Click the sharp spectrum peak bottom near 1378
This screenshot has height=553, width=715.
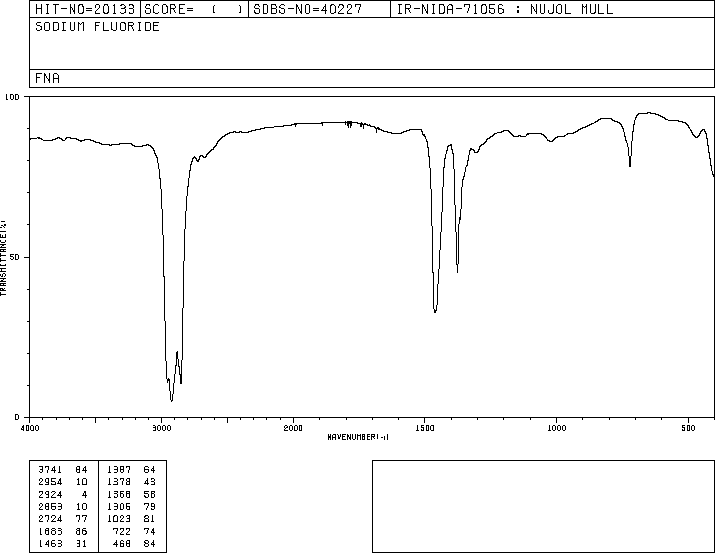[x=457, y=272]
